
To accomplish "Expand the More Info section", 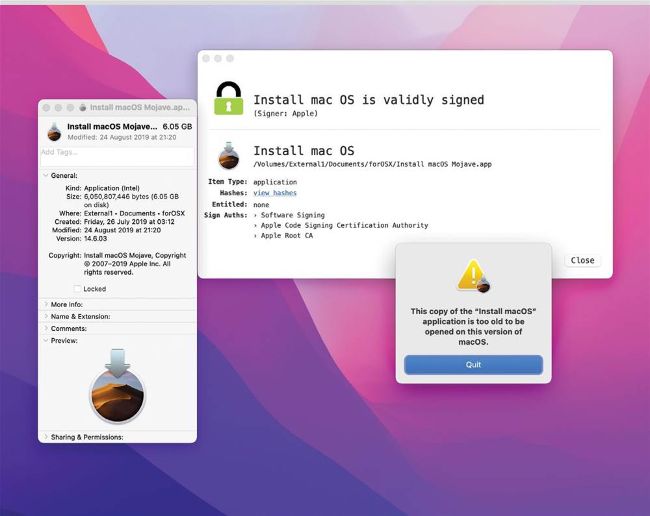I will pos(45,304).
